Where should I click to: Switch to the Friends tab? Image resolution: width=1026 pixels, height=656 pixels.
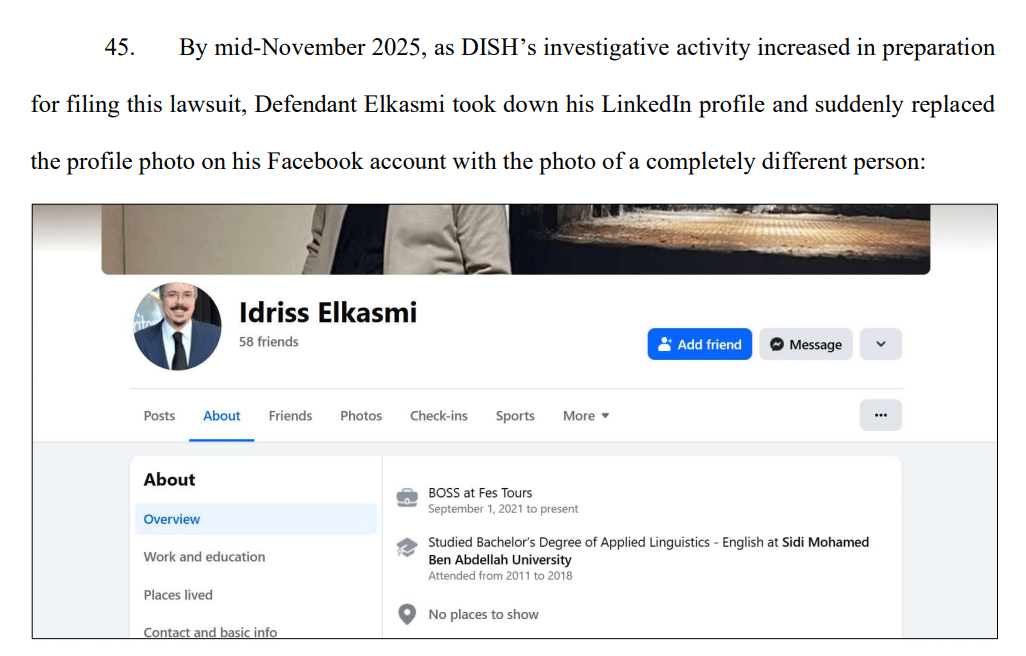(x=290, y=416)
